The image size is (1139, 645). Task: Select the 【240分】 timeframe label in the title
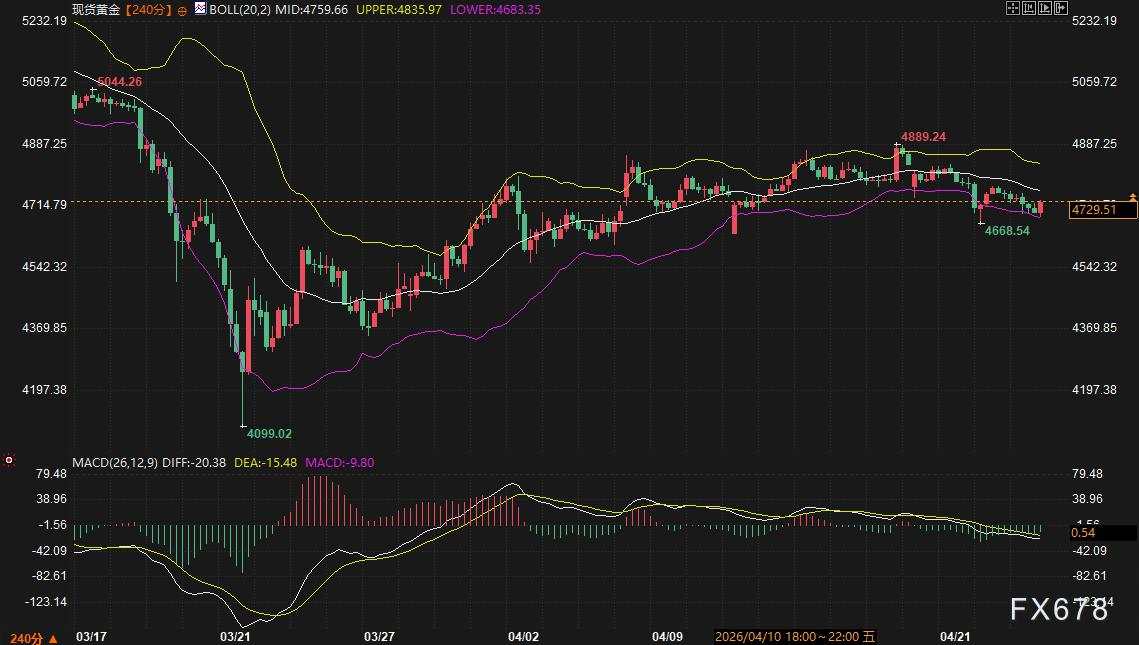pos(149,9)
